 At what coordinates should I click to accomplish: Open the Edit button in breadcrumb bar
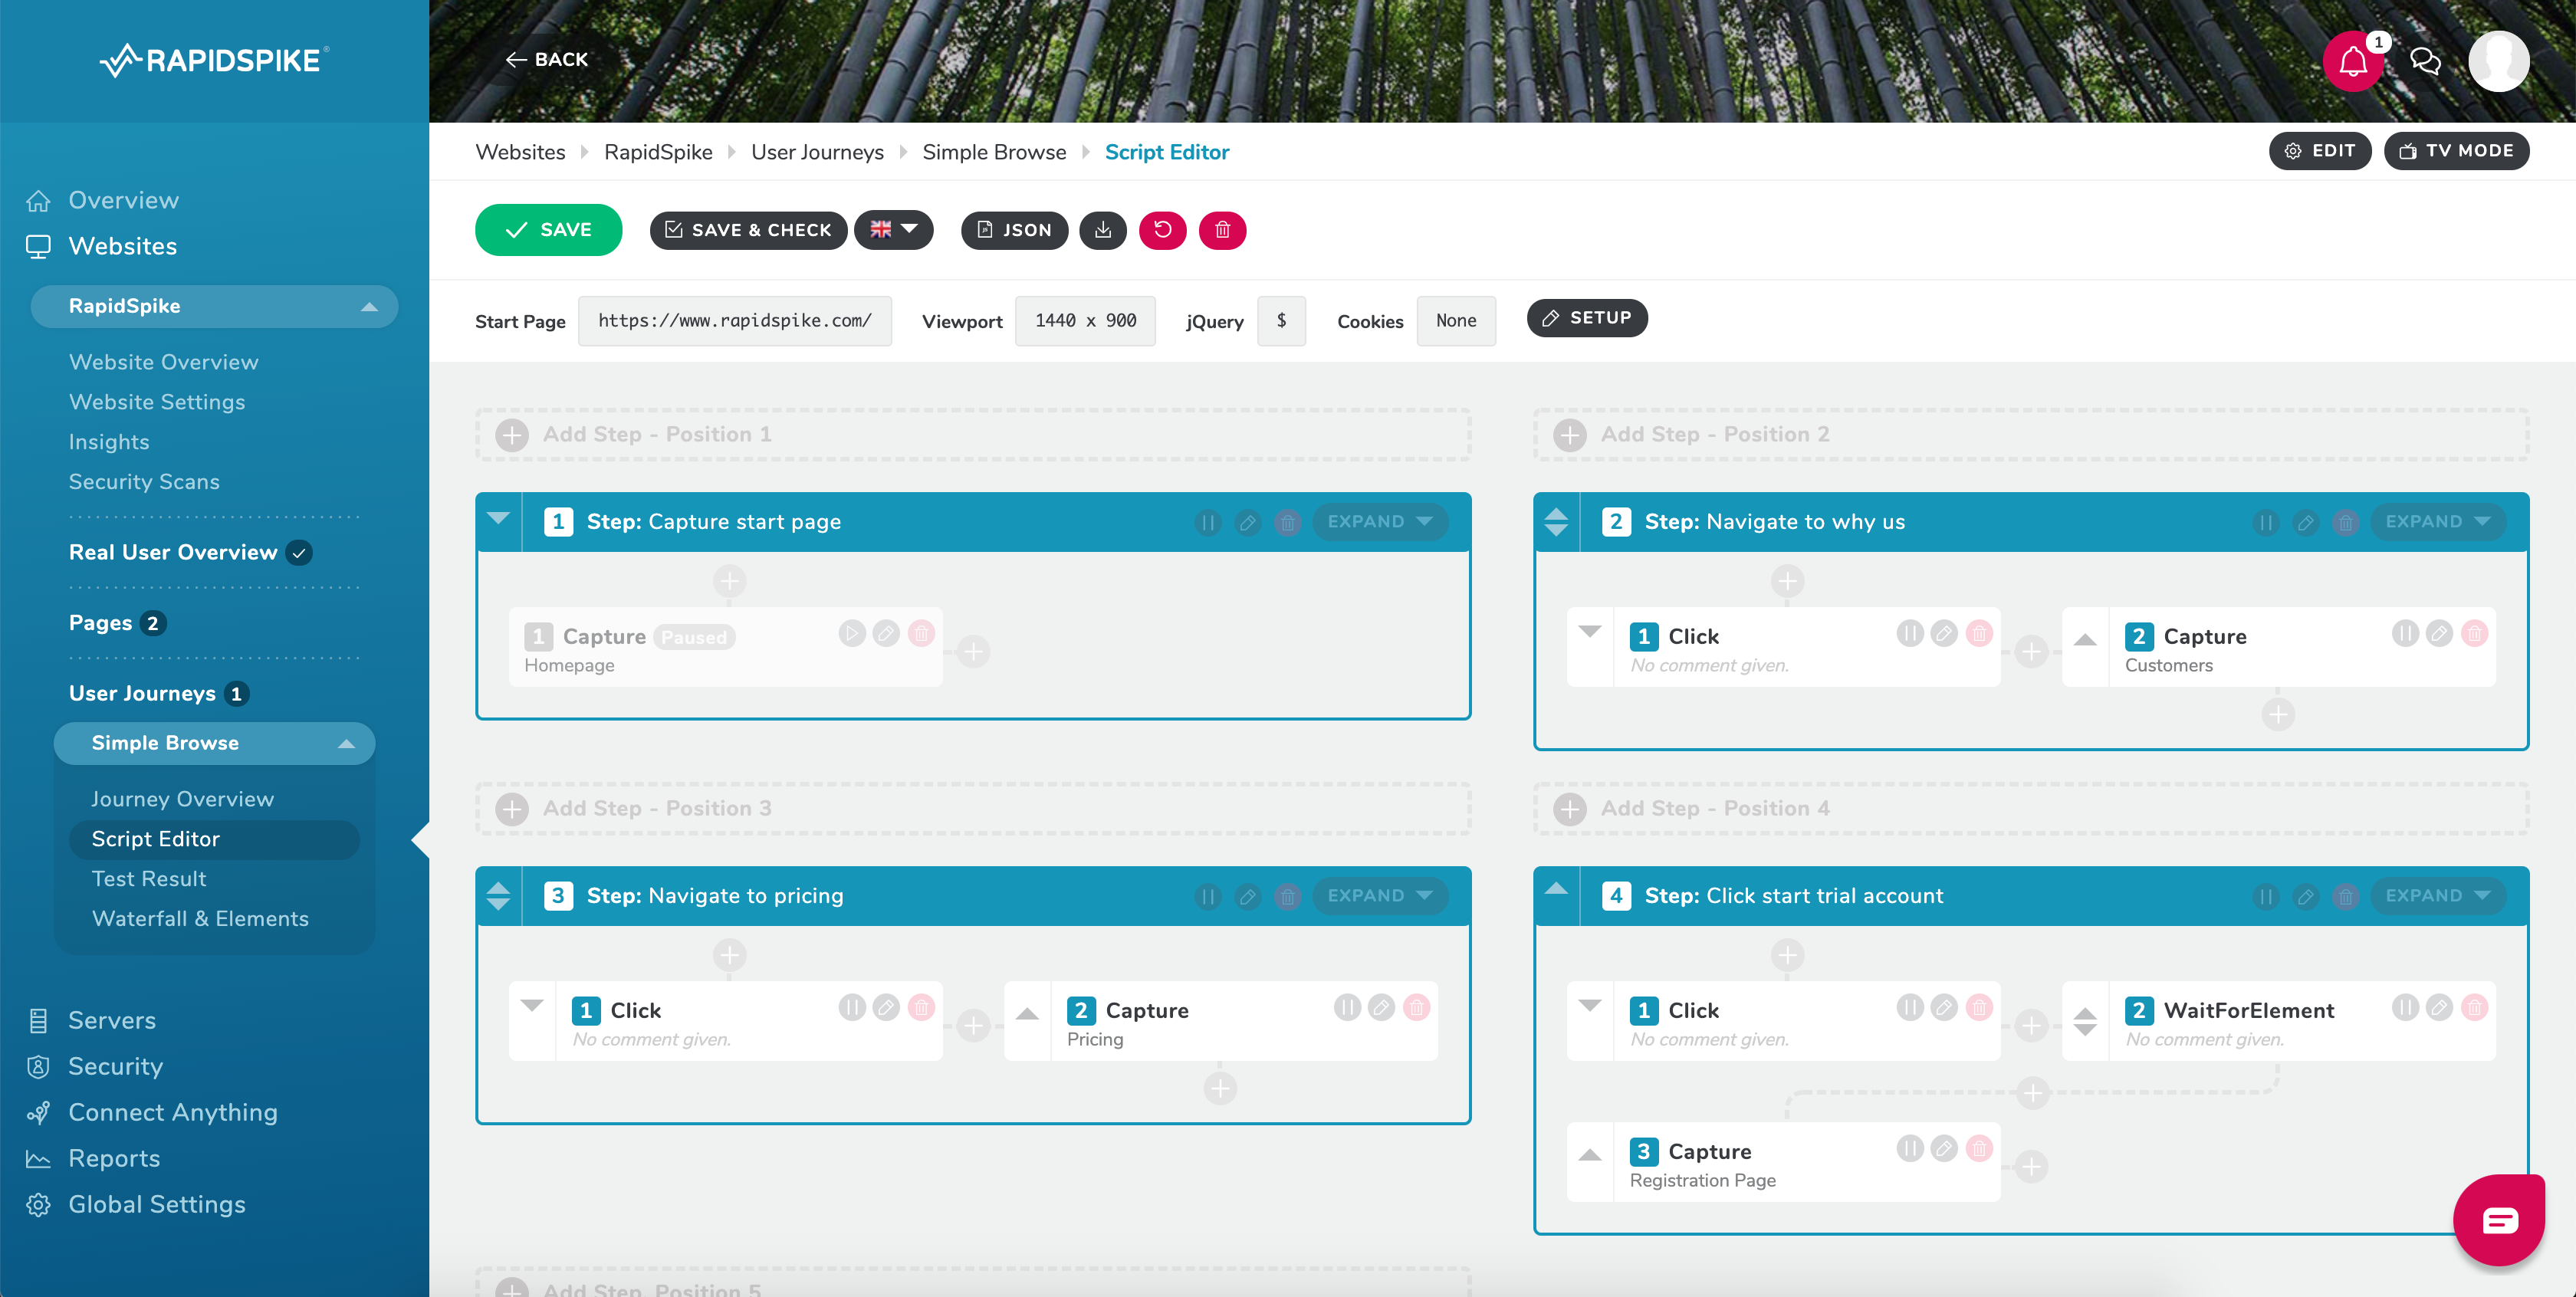2319,151
